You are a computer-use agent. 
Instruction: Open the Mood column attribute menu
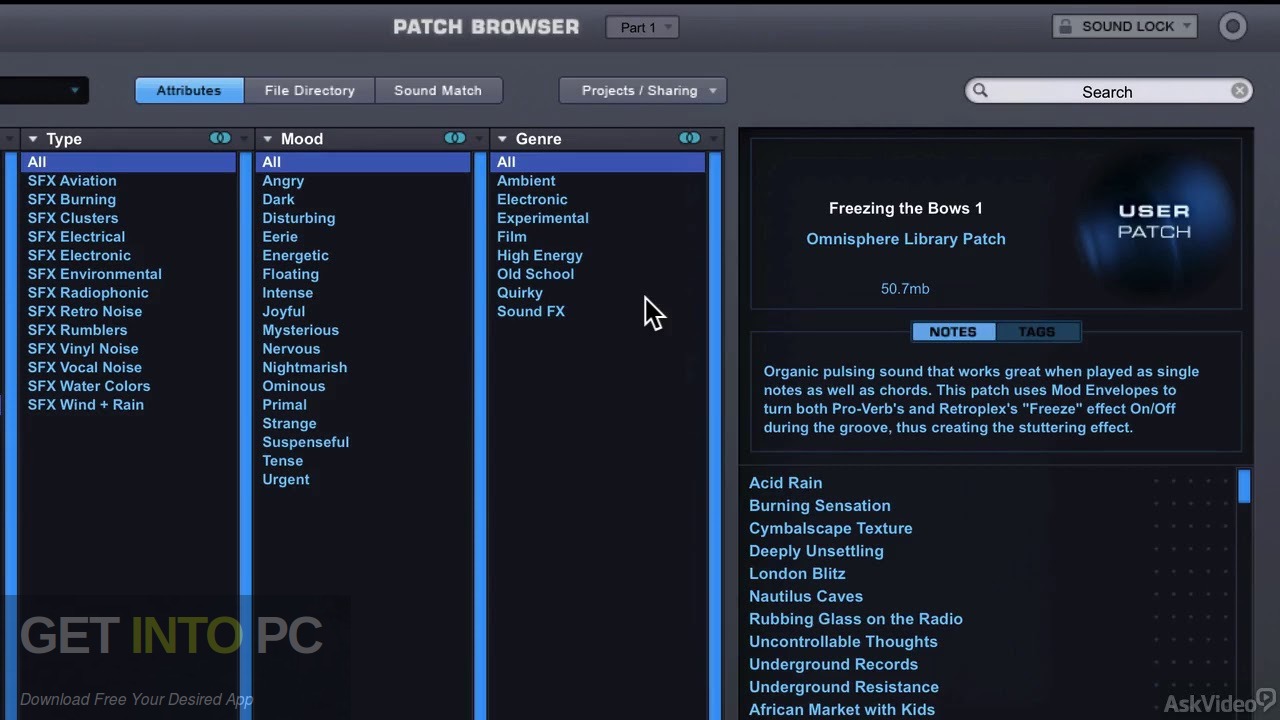268,139
